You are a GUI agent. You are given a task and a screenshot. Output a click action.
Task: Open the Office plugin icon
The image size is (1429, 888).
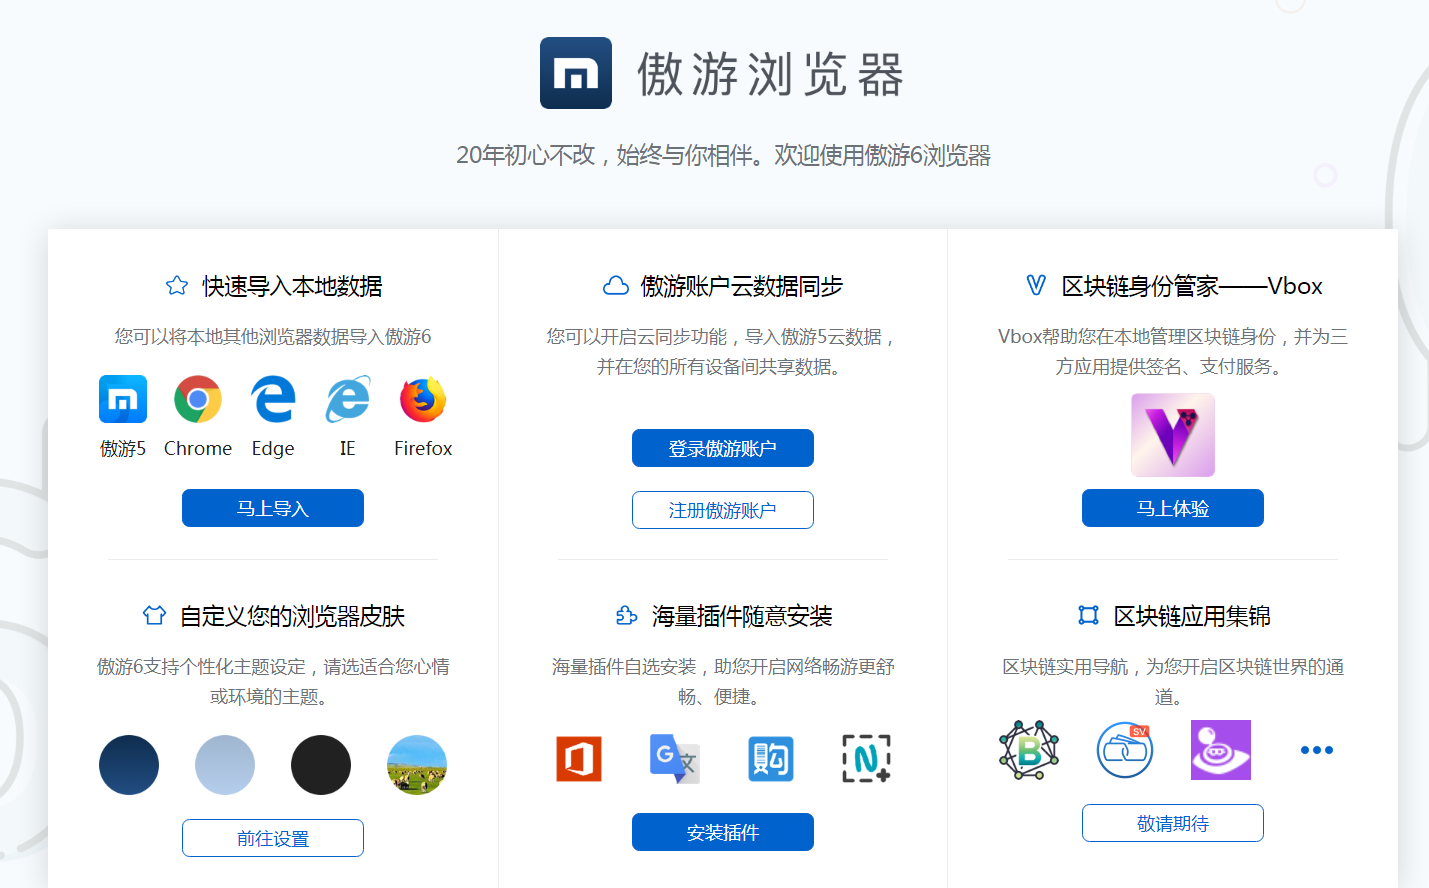click(579, 759)
